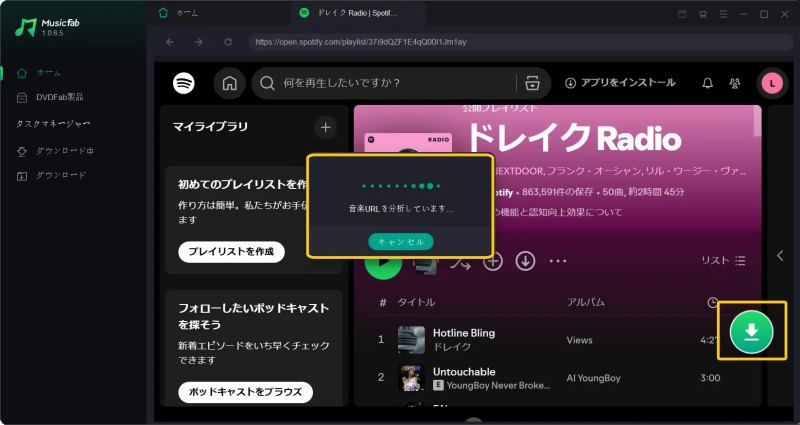Click the アルバム column header

(586, 302)
